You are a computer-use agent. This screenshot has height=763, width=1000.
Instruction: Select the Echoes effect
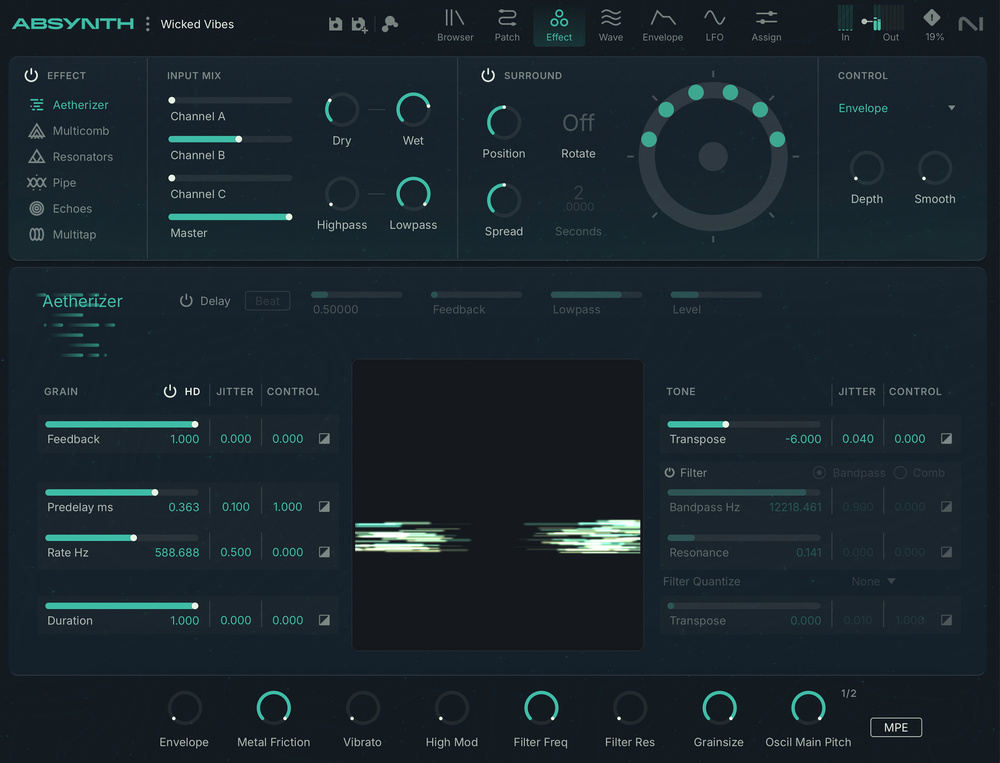[x=61, y=209]
